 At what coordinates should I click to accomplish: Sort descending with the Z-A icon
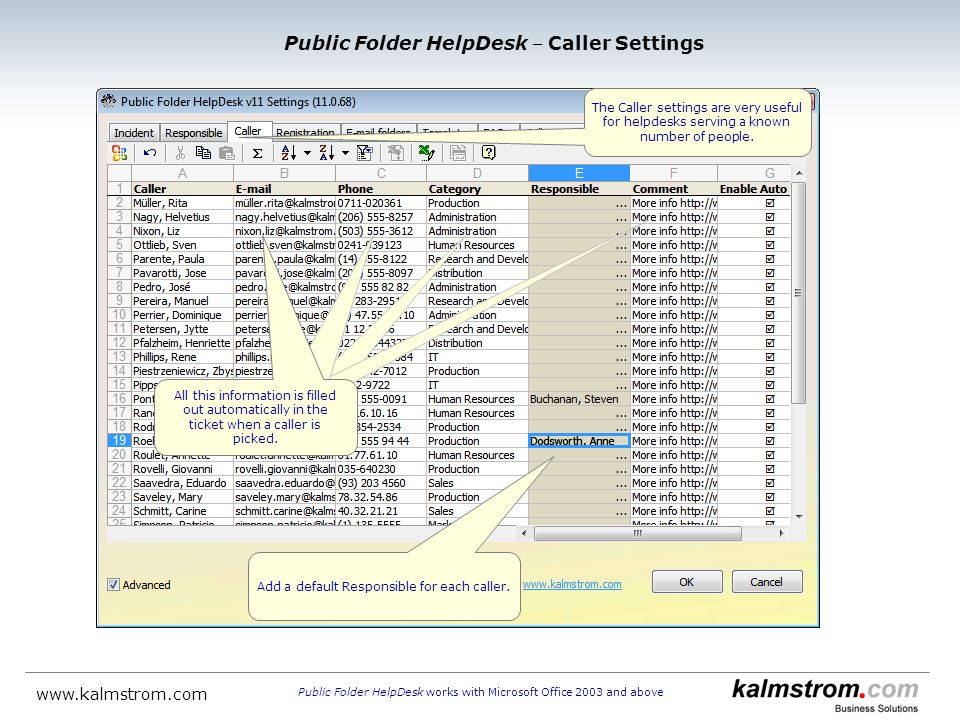(x=327, y=153)
